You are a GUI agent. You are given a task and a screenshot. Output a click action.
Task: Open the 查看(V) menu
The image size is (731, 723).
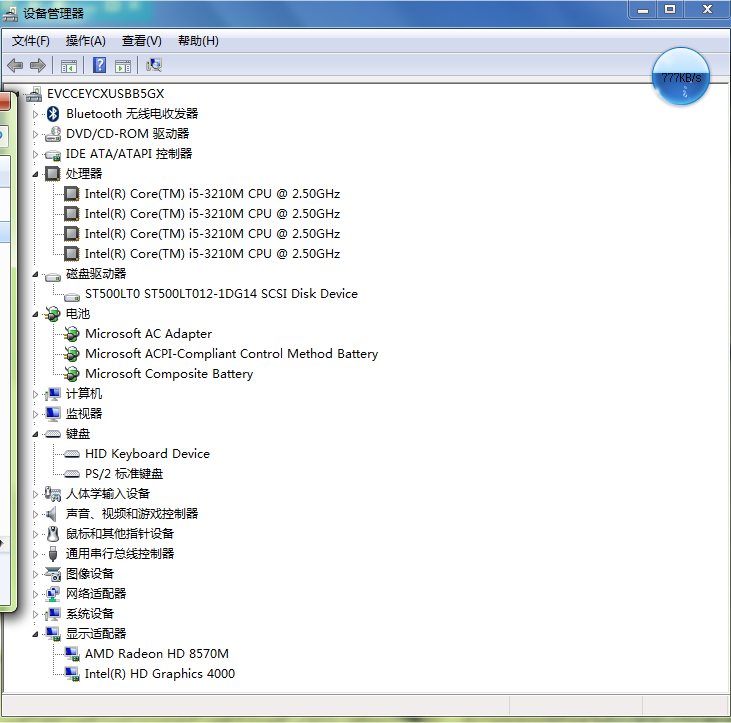tap(141, 41)
